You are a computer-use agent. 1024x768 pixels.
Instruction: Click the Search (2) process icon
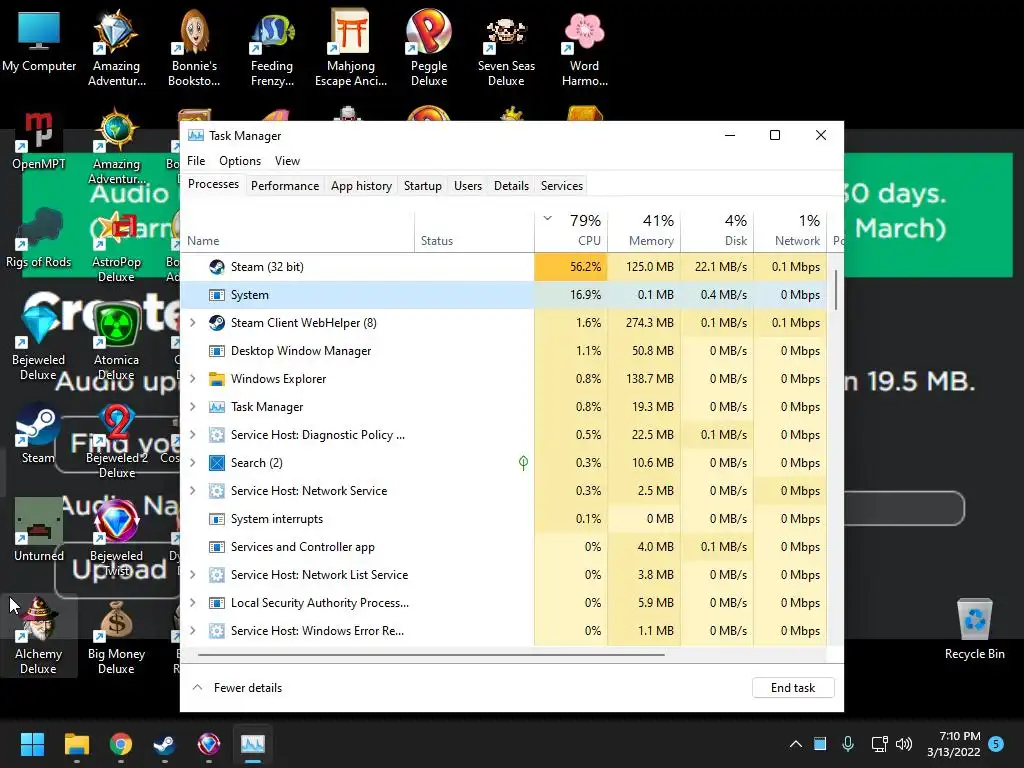point(217,463)
